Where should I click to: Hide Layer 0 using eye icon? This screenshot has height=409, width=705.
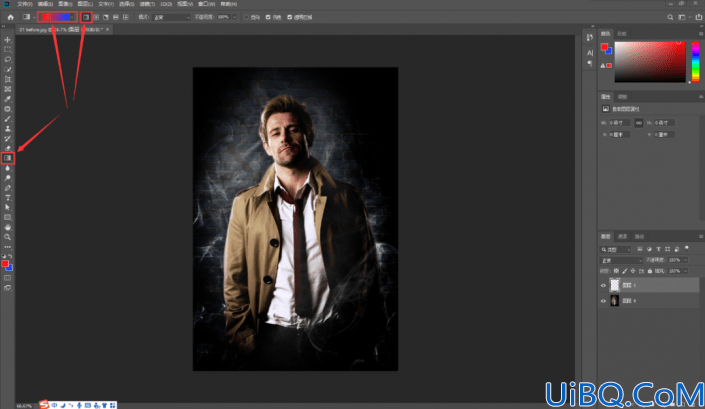click(x=603, y=301)
